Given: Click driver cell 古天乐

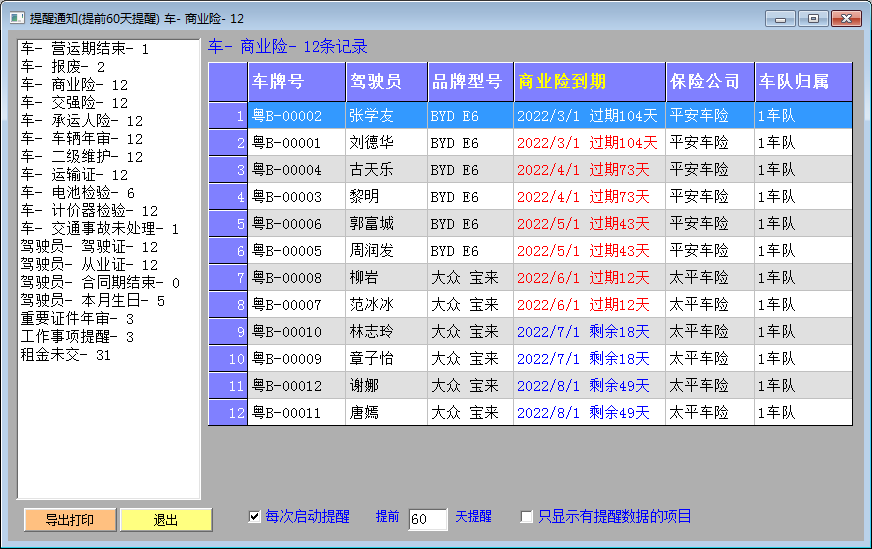Looking at the screenshot, I should coord(387,170).
